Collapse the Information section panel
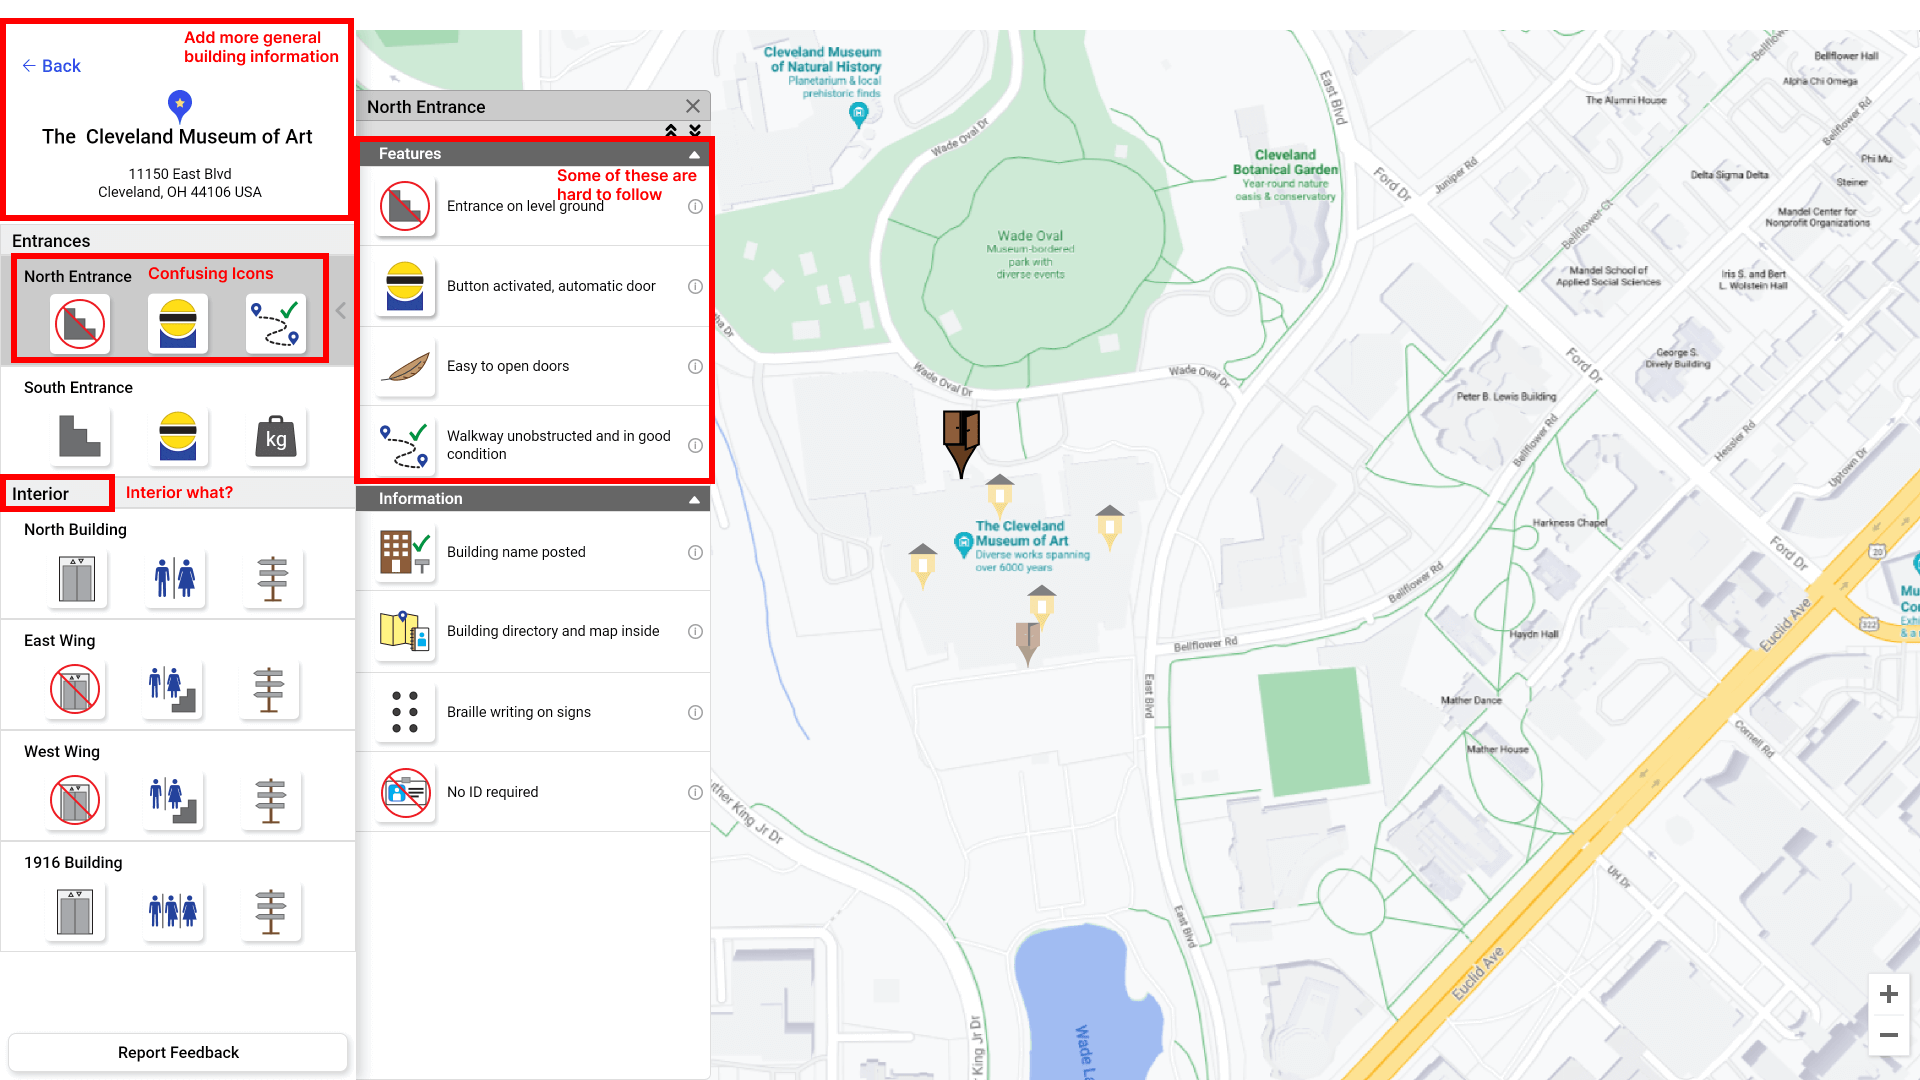The image size is (1920, 1080). click(695, 498)
